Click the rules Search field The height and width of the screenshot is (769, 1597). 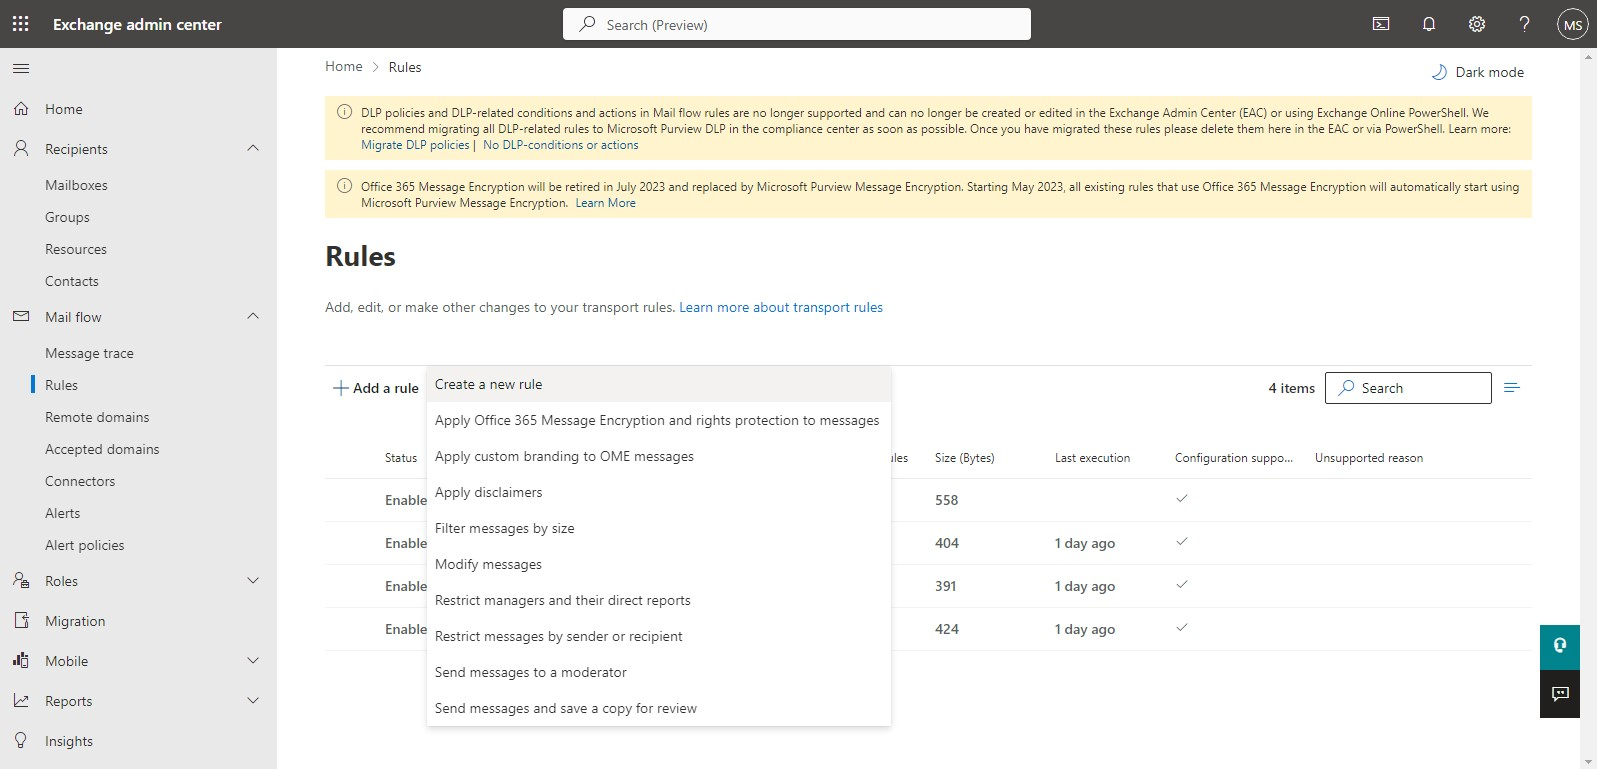tap(1408, 388)
